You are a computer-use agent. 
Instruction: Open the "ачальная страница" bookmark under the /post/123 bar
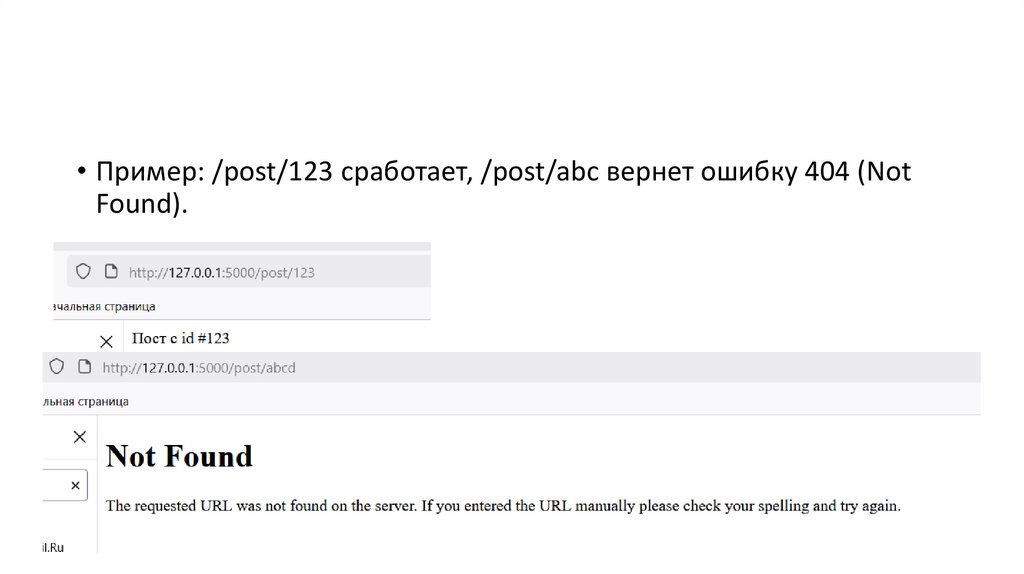point(105,305)
